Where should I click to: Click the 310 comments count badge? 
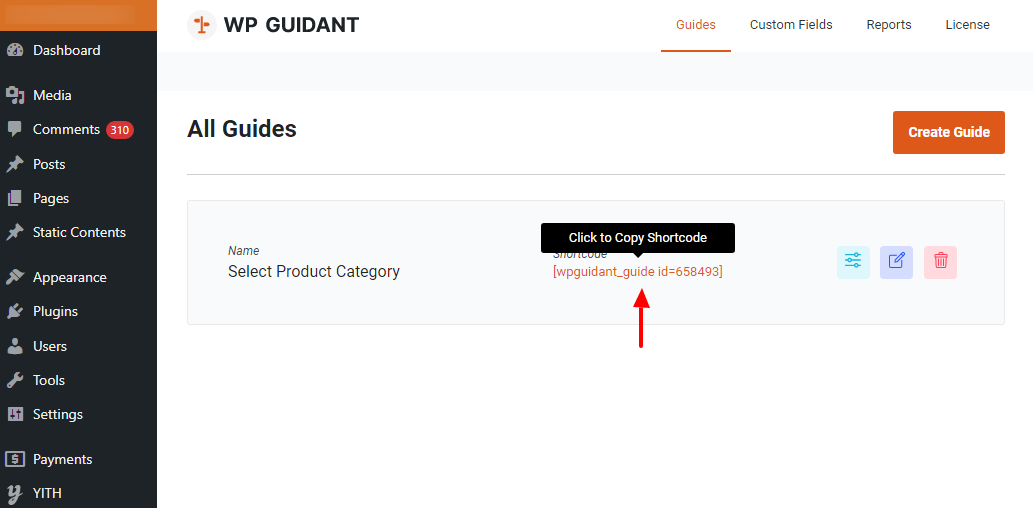[120, 130]
